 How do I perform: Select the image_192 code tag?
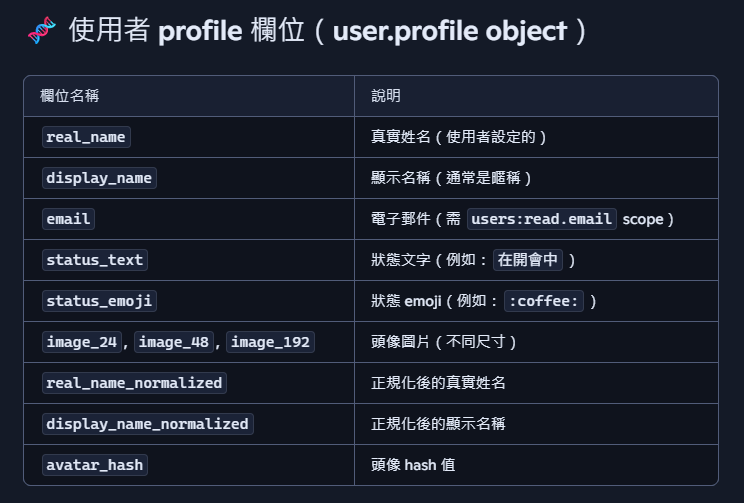270,342
